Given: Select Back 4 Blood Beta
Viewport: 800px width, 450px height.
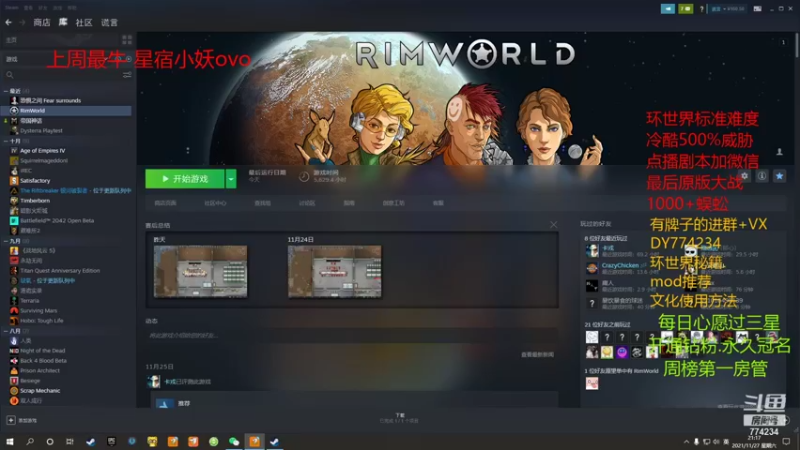Looking at the screenshot, I should tap(43, 361).
